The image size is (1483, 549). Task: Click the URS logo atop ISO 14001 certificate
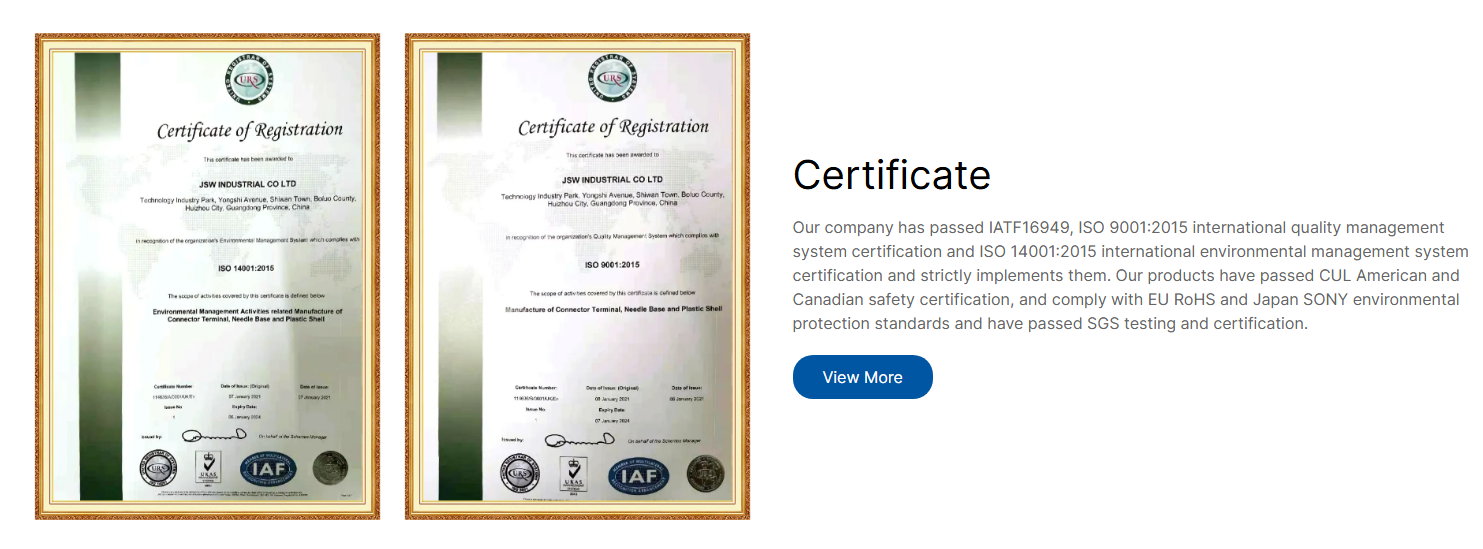pos(249,79)
